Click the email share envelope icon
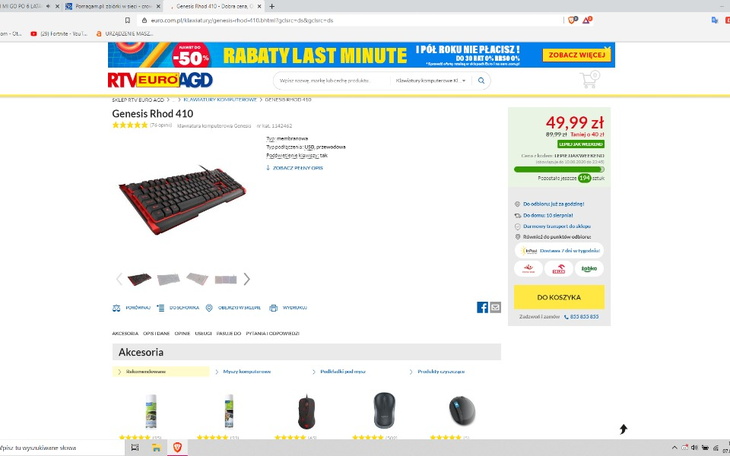The height and width of the screenshot is (456, 730). coord(495,307)
